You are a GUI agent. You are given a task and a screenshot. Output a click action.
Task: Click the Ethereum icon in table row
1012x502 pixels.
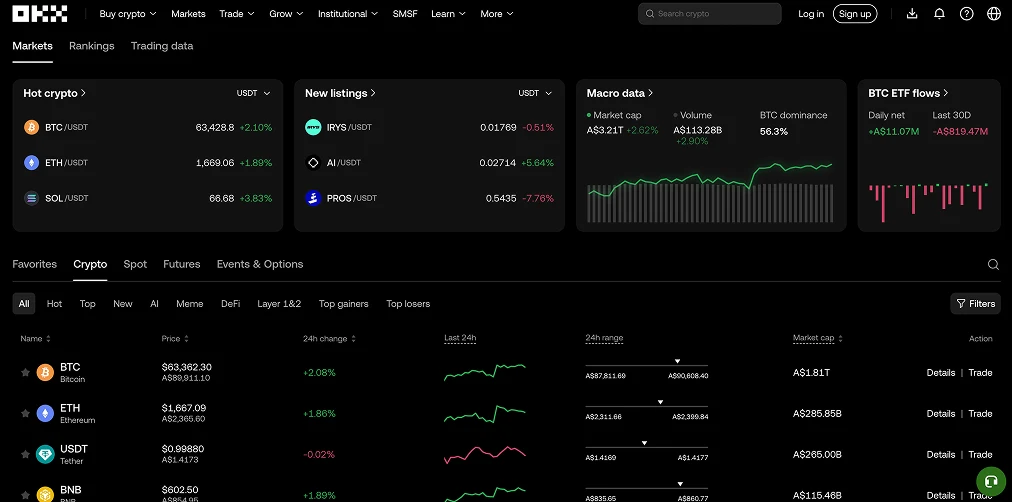[x=45, y=414]
